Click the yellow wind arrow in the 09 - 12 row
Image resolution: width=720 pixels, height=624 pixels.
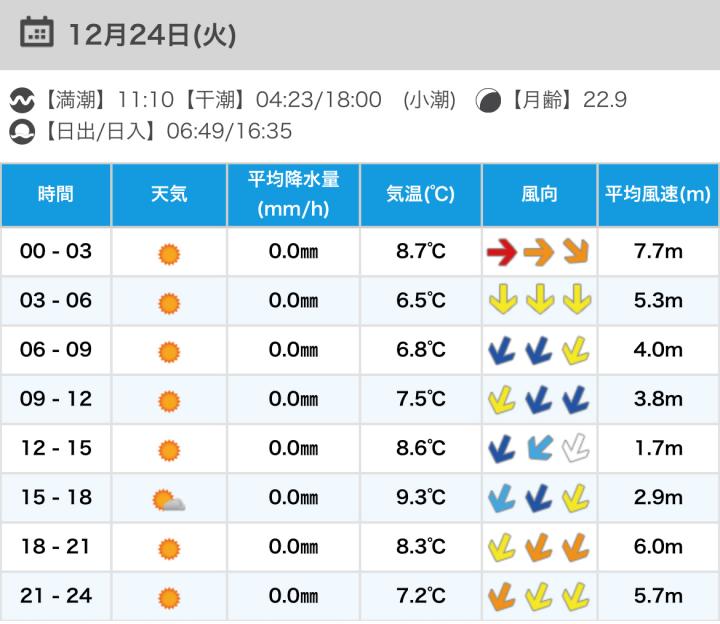(x=502, y=399)
